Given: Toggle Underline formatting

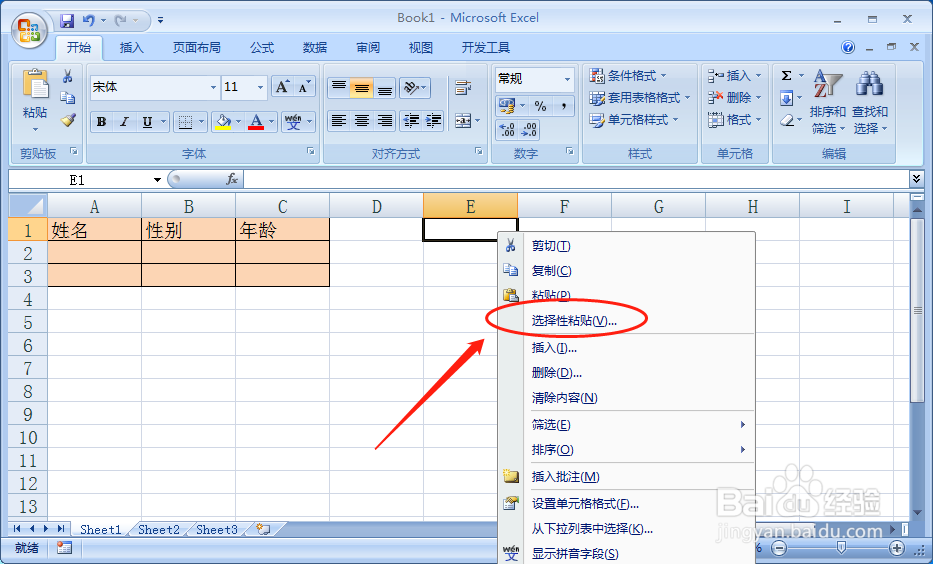Looking at the screenshot, I should [147, 122].
